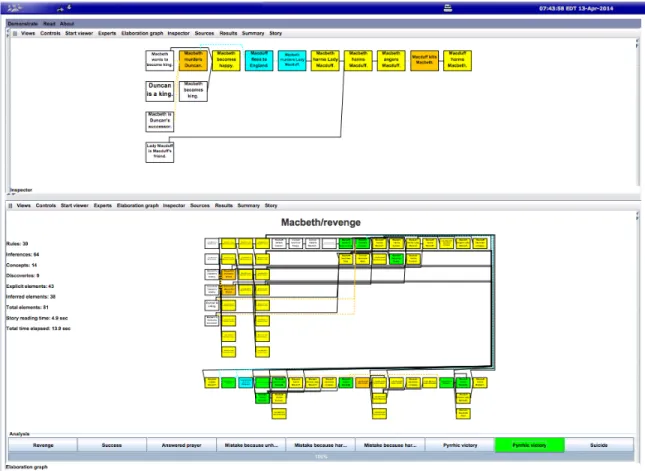
Task: Open Start viewer tab in story graph panel
Action: (79, 33)
